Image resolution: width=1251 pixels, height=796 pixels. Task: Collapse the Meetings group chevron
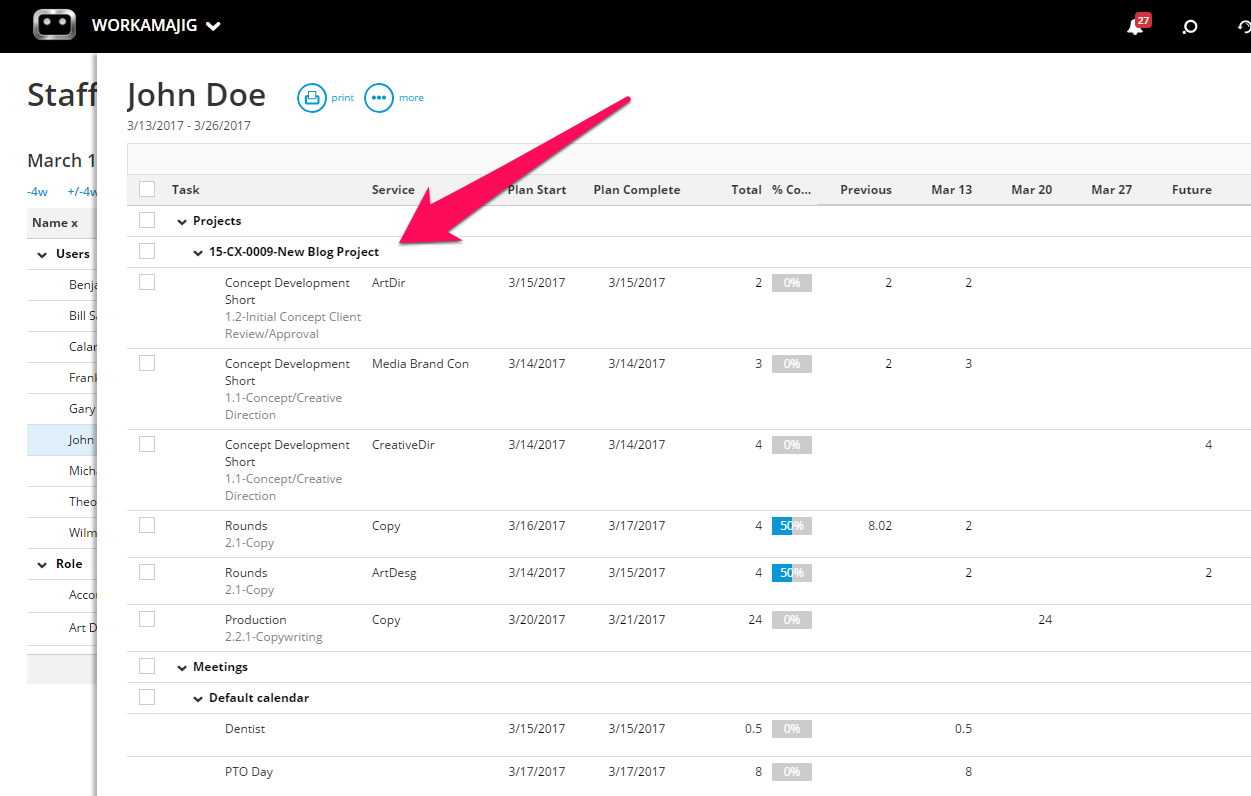pyautogui.click(x=182, y=668)
